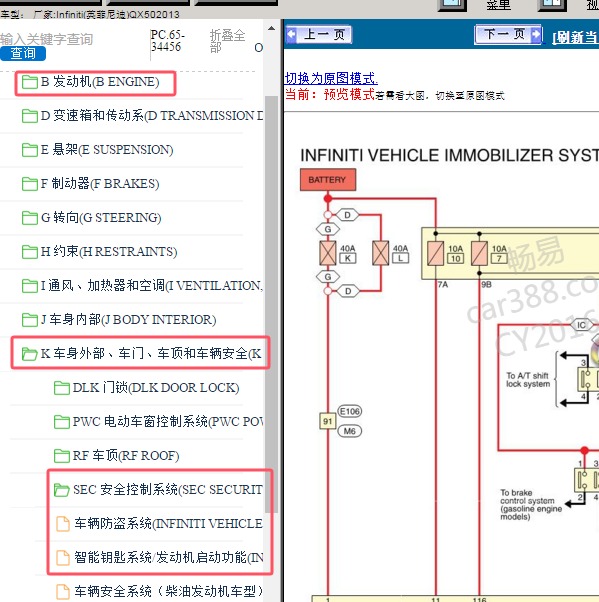The width and height of the screenshot is (599, 602).
Task: Click the tree panel scroll-up arrow
Action: pos(271,28)
